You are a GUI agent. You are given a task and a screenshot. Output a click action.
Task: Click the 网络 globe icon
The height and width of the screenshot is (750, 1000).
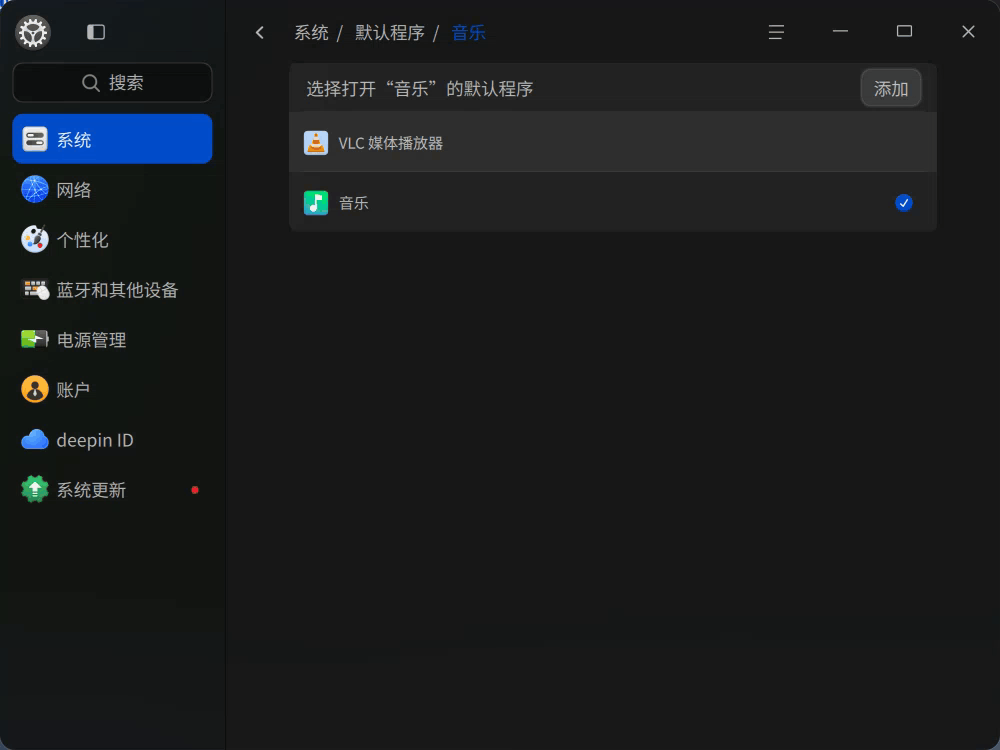(34, 189)
